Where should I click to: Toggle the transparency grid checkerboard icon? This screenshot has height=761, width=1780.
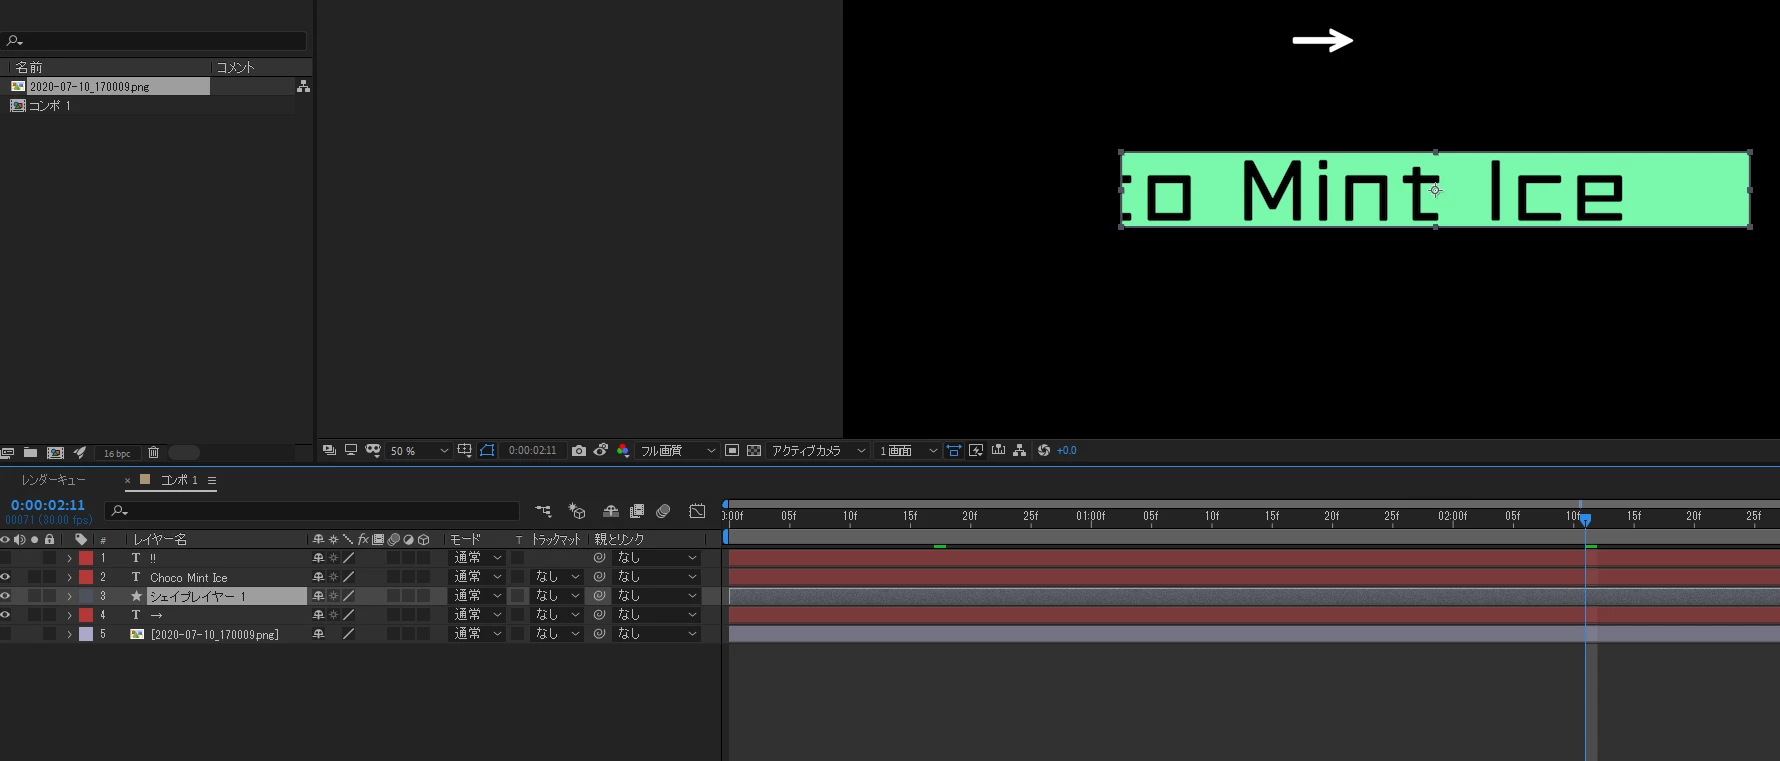[754, 451]
